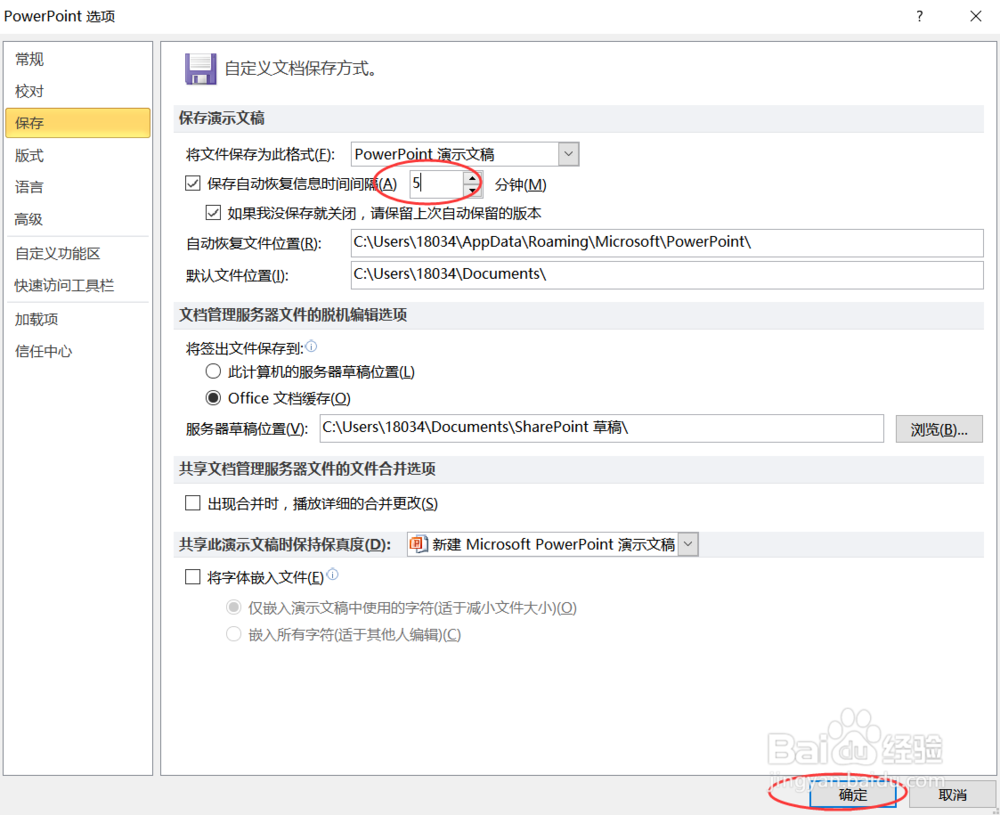Enable 出现合并时播放详细的合并更改 checkbox
The width and height of the screenshot is (1000, 815).
pyautogui.click(x=193, y=503)
